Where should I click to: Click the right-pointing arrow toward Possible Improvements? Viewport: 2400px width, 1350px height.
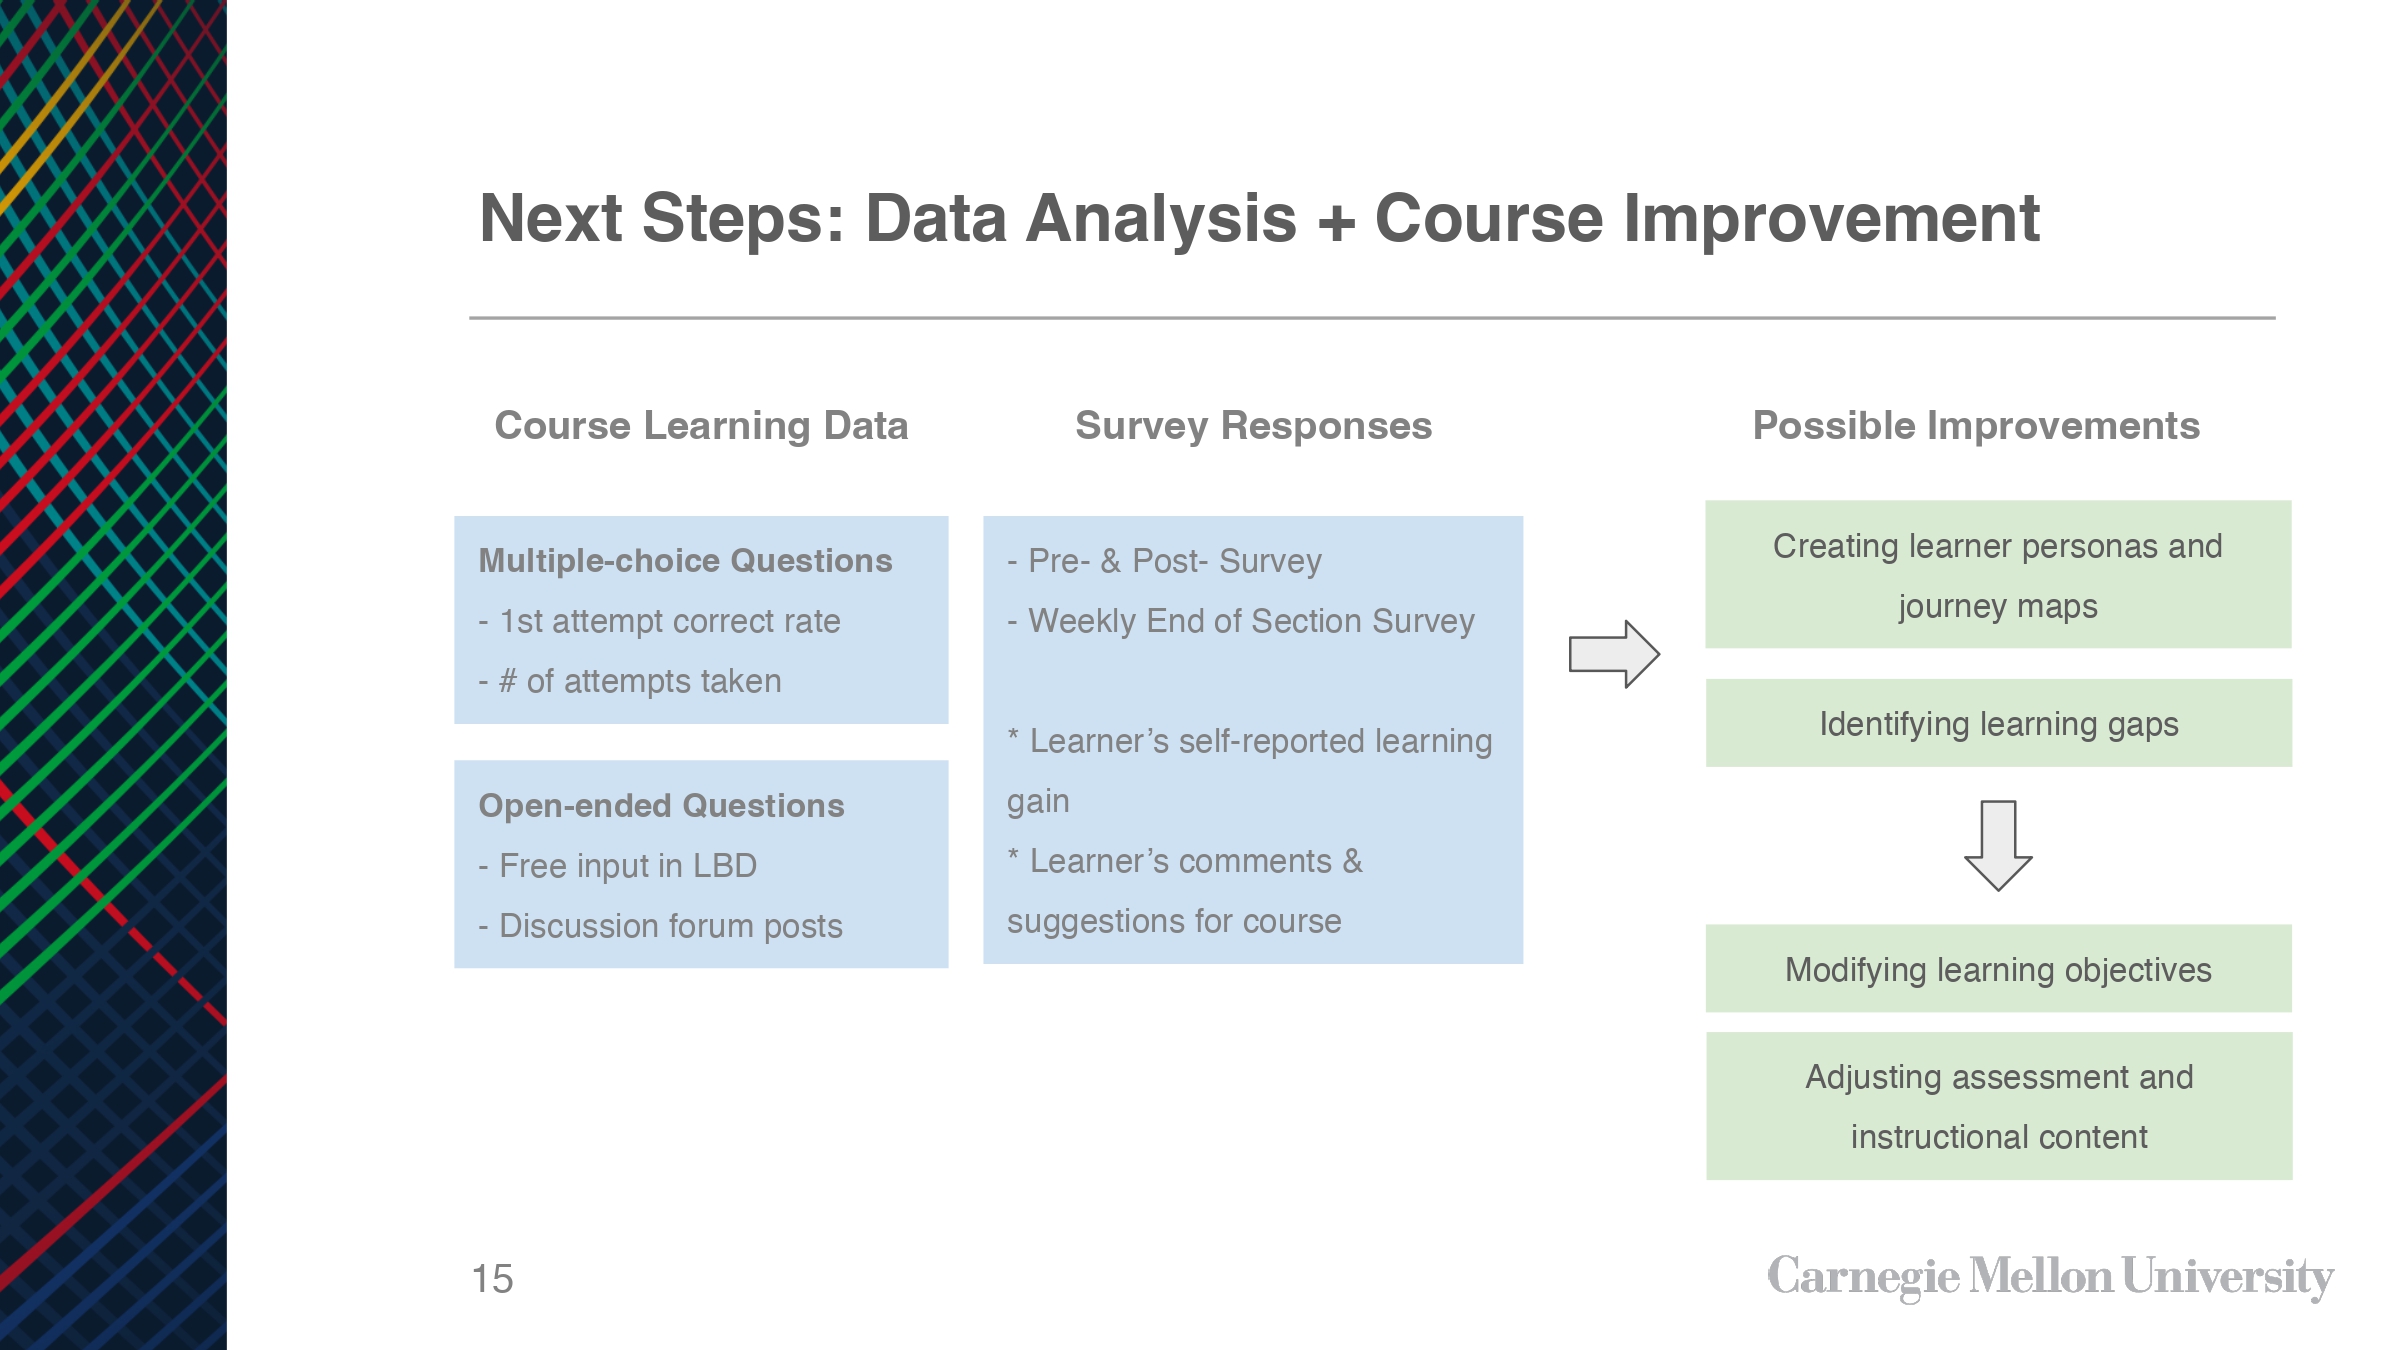tap(1614, 654)
